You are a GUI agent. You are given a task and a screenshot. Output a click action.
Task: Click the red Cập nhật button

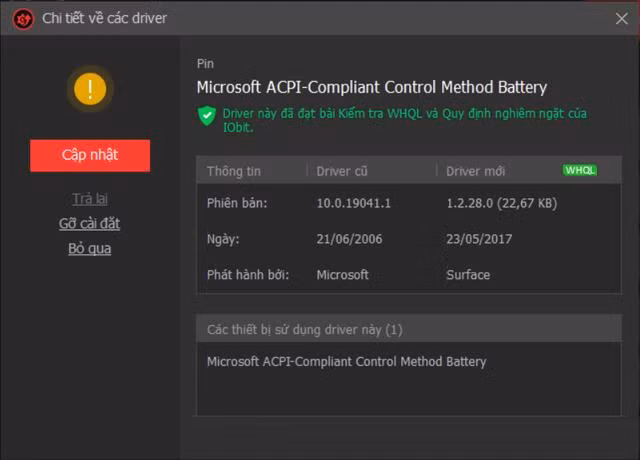click(90, 156)
